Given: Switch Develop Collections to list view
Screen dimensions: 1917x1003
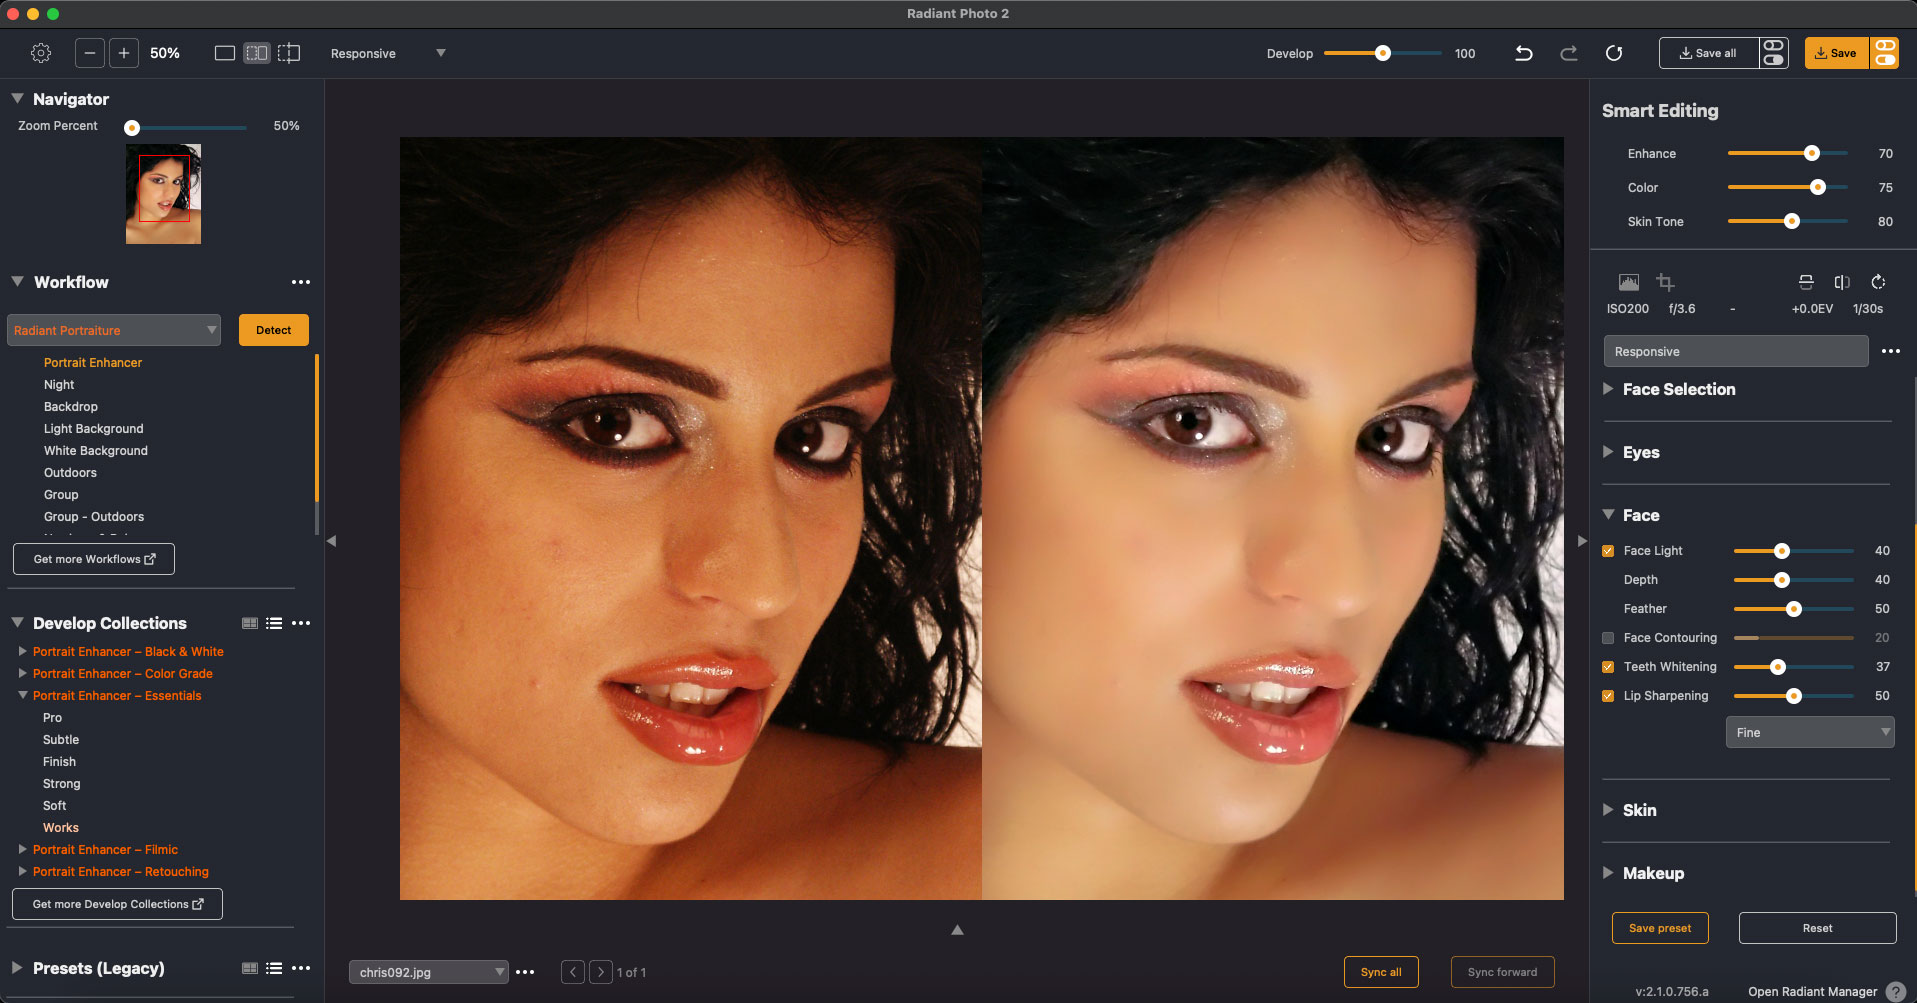Looking at the screenshot, I should (x=274, y=623).
